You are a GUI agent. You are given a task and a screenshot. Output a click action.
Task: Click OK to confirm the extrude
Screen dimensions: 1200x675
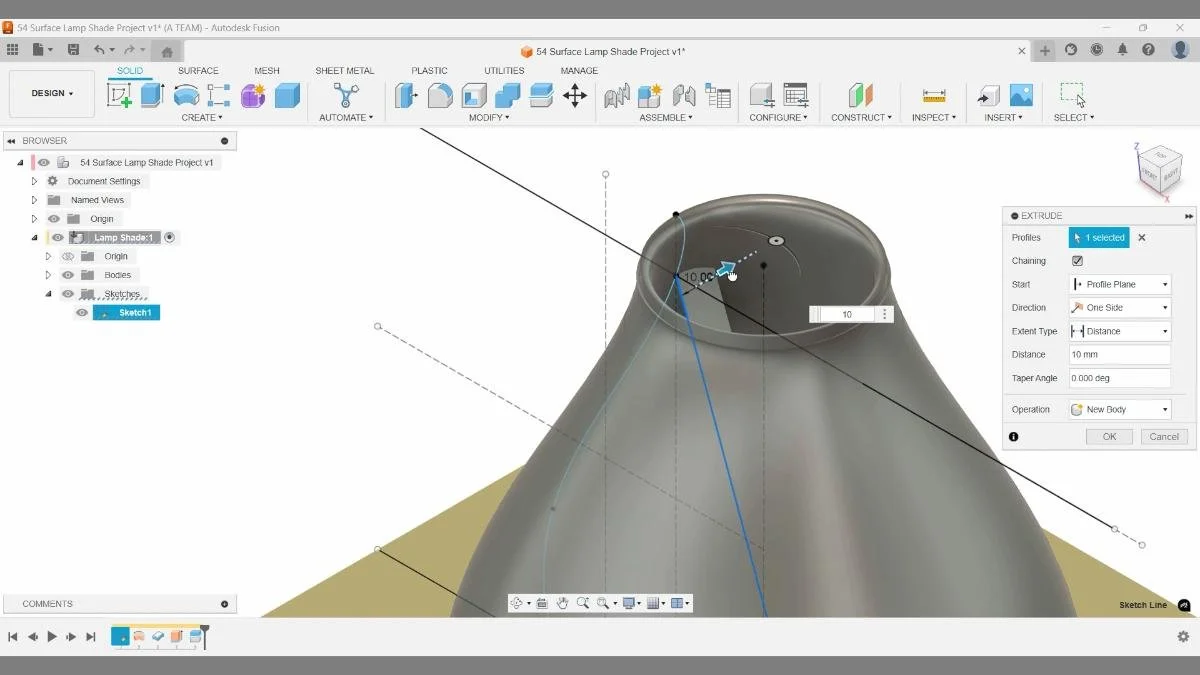pyautogui.click(x=1108, y=436)
